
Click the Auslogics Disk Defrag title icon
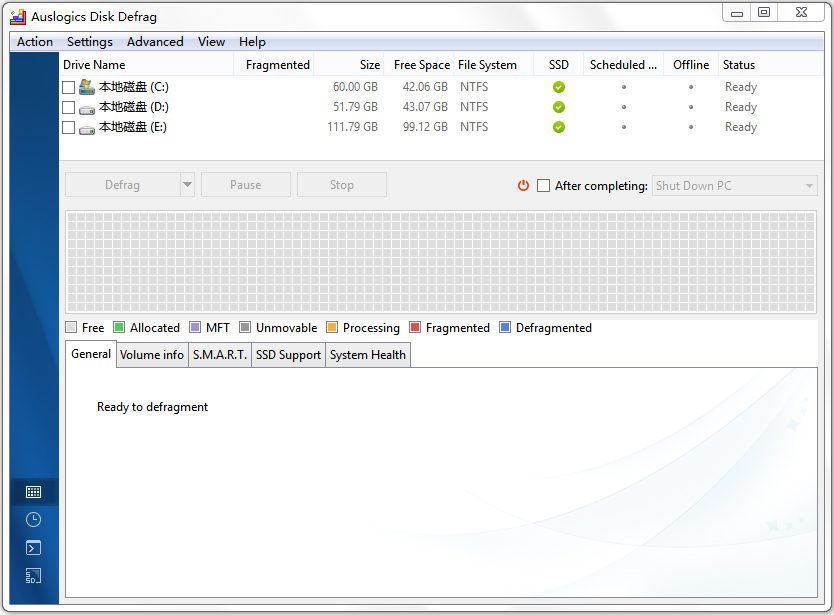[18, 17]
